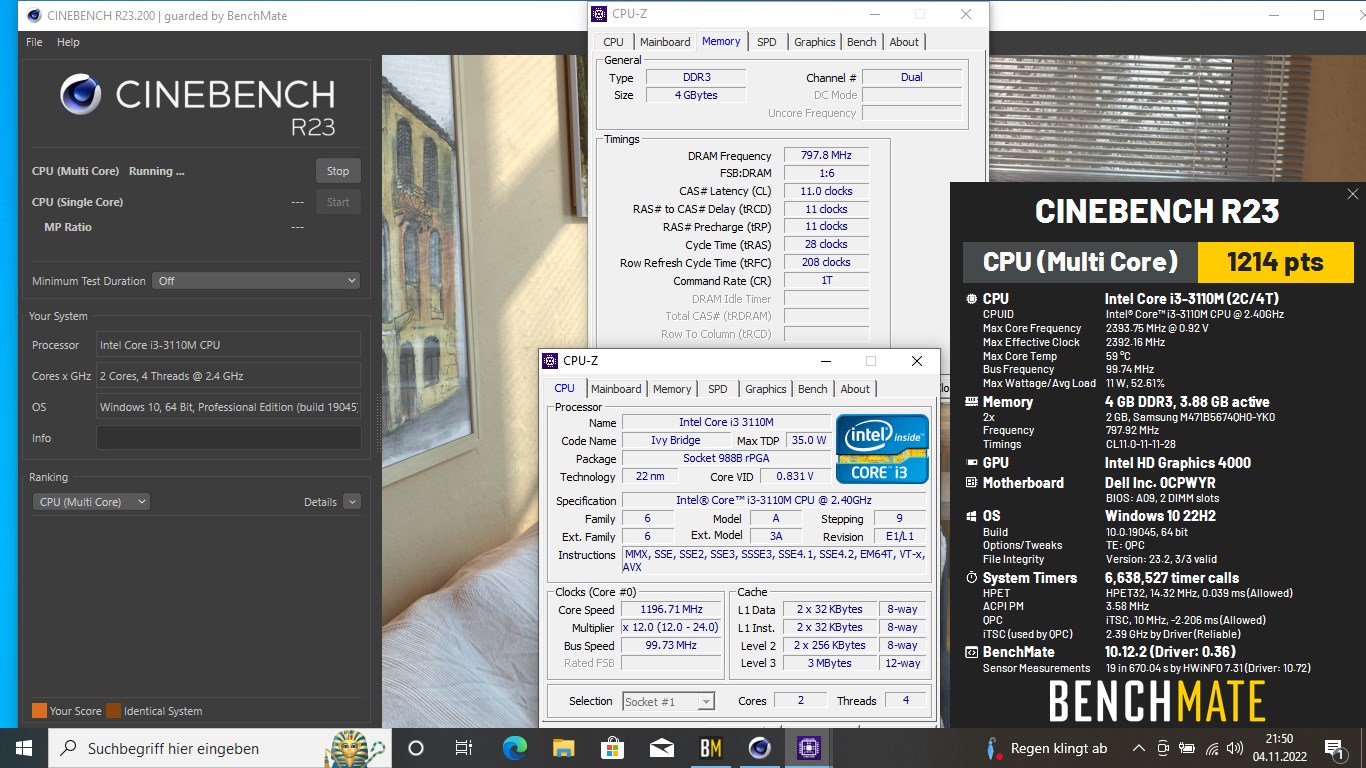Click the Cinebench R23 logo
Viewport: 1366px width, 768px height.
[x=198, y=104]
